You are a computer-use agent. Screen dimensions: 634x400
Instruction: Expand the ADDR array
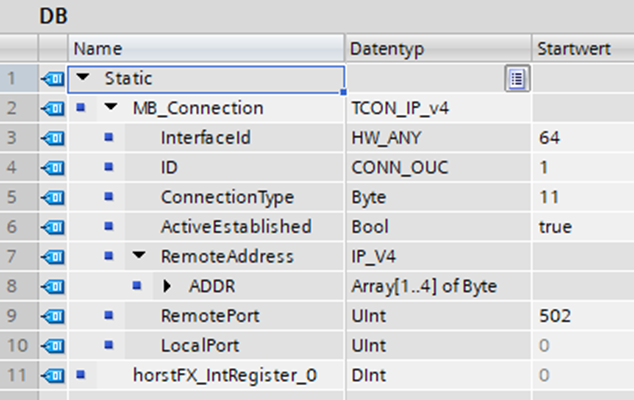[167, 287]
